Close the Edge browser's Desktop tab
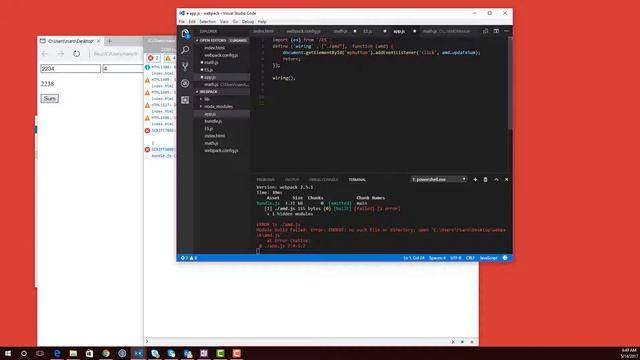Viewport: 640px width, 360px height. click(98, 41)
